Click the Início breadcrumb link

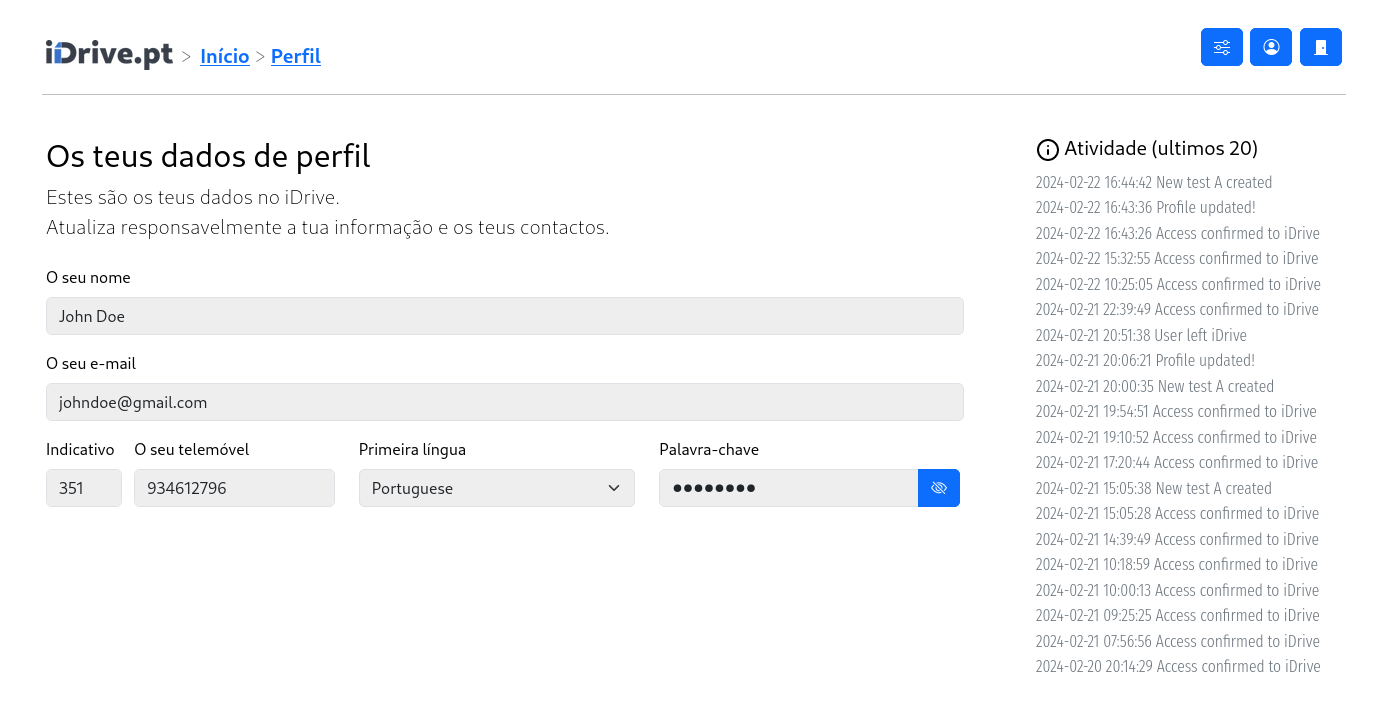point(225,56)
